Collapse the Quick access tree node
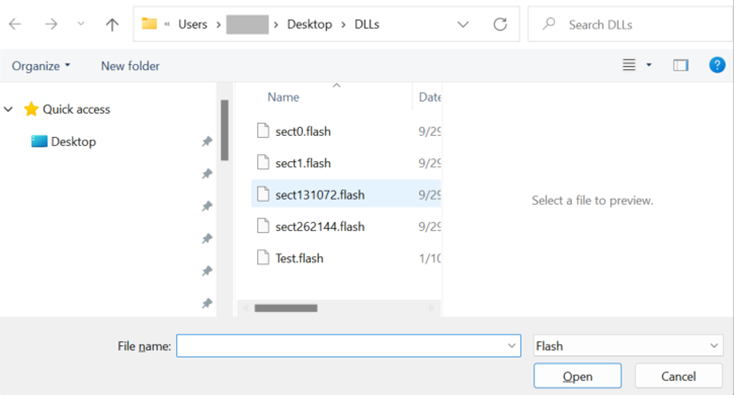This screenshot has height=395, width=734. click(8, 110)
